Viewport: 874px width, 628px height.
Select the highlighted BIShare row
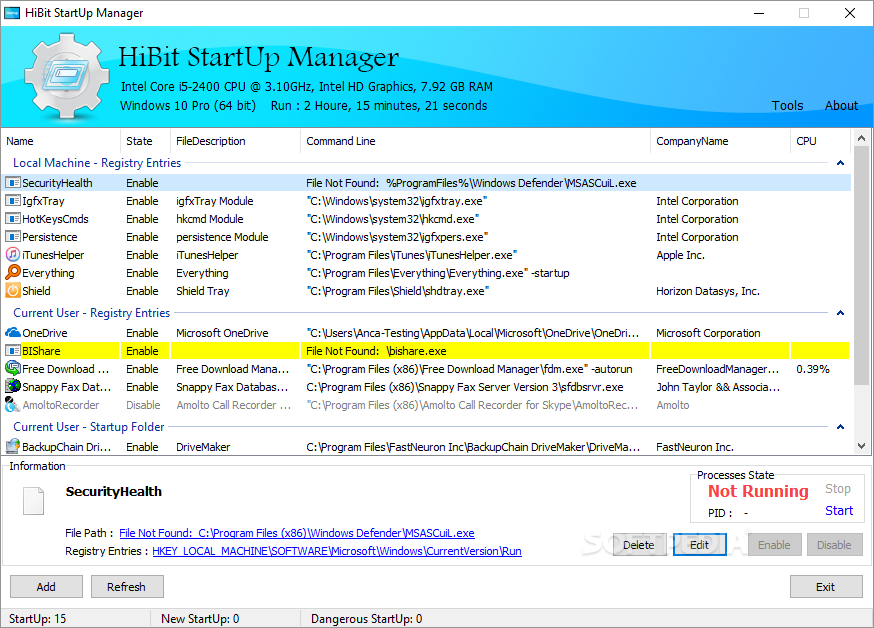click(400, 351)
